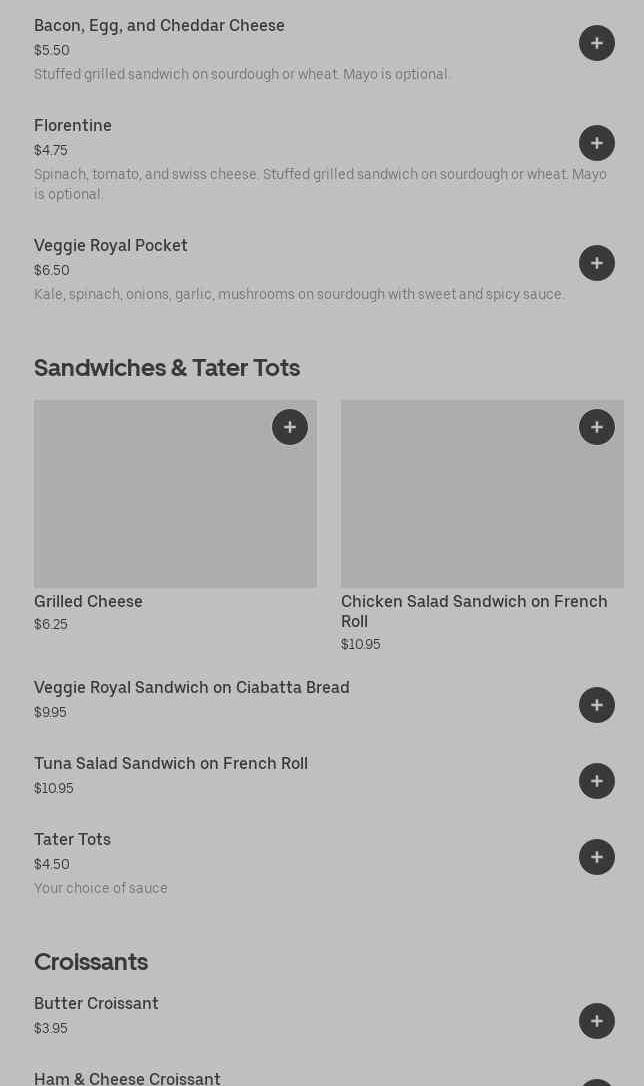
Task: Open Bacon, Egg, and Cheddar Cheese title
Action: pos(159,26)
